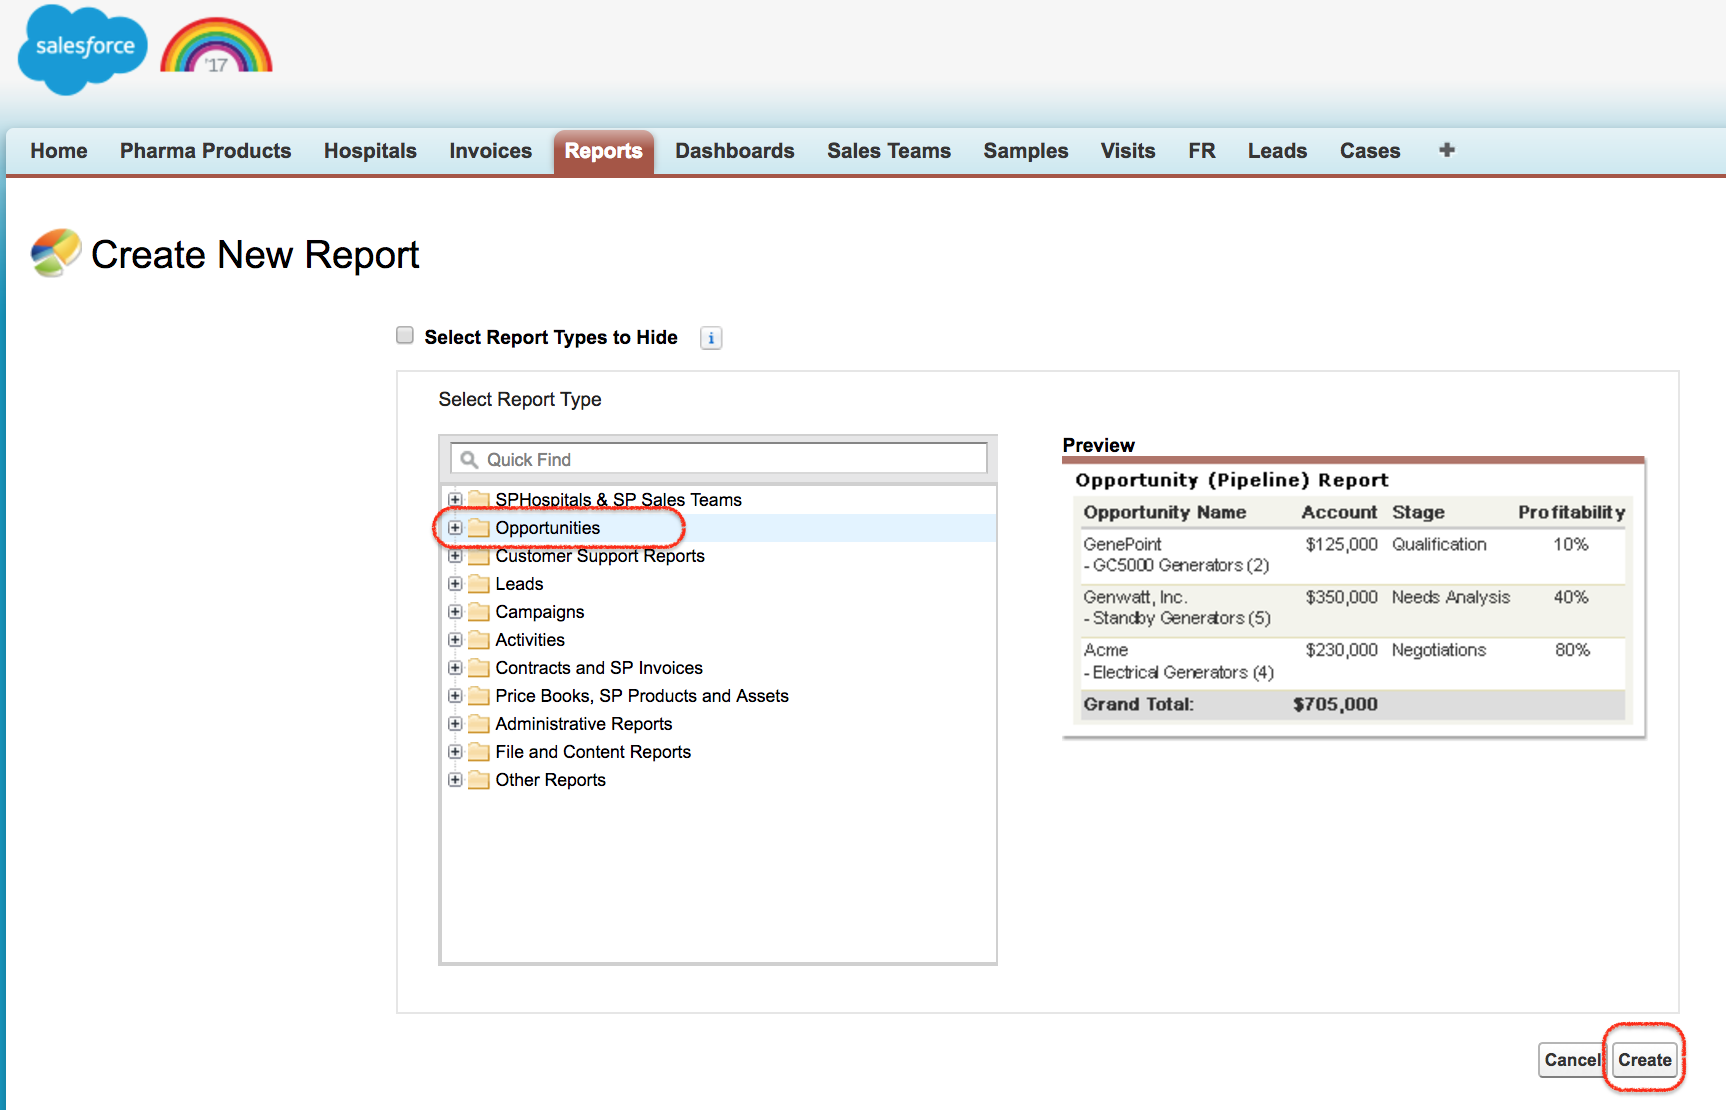Expand the Administrative Reports node

coord(455,723)
